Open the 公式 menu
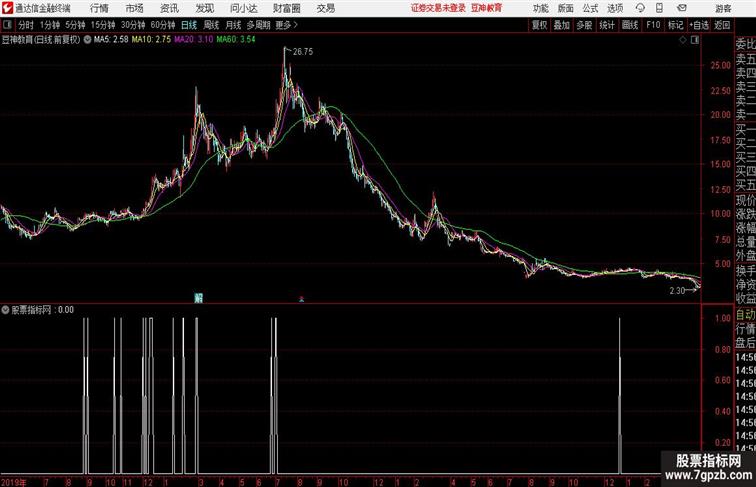 point(590,8)
